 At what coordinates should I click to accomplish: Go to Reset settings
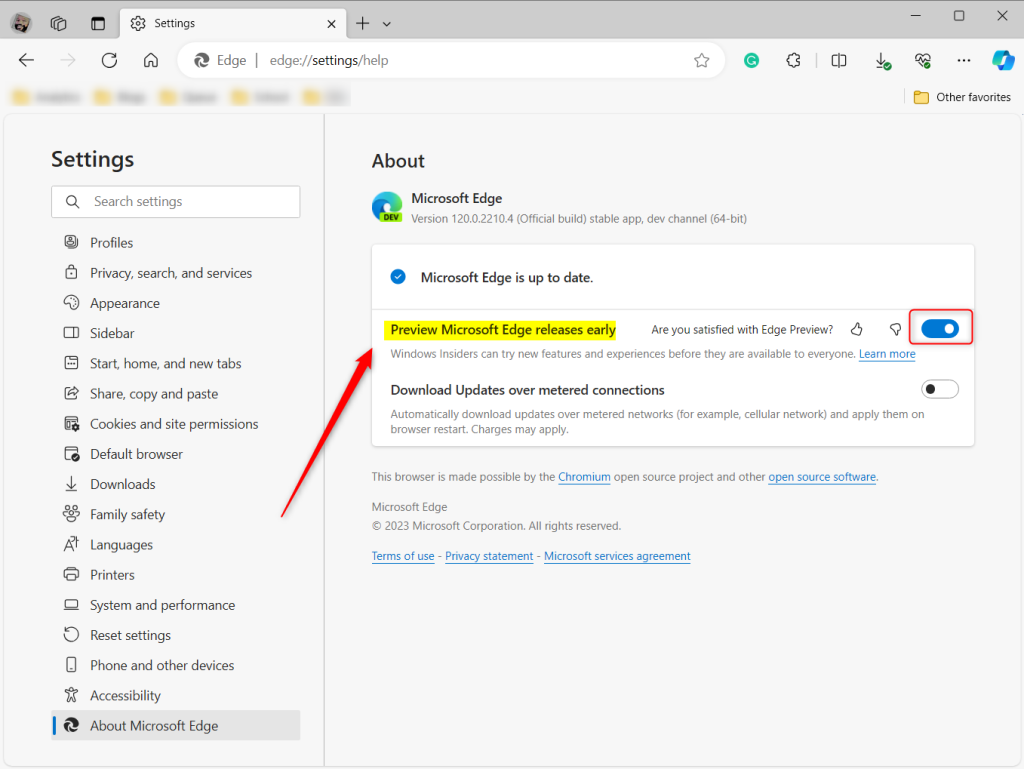[x=176, y=635]
